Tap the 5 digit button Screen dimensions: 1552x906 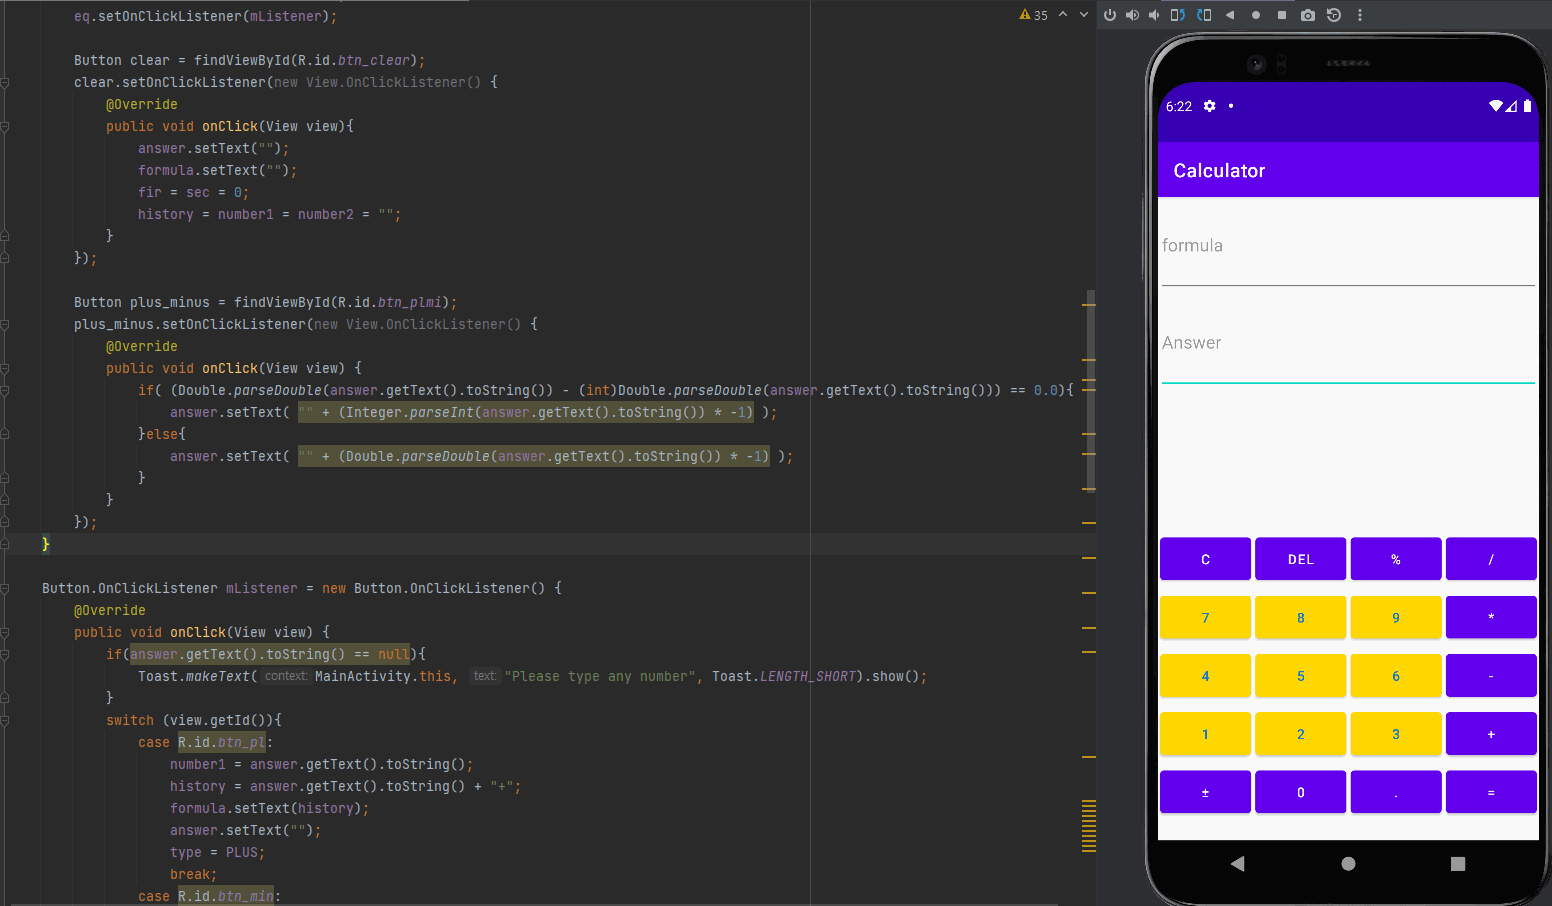click(1301, 676)
